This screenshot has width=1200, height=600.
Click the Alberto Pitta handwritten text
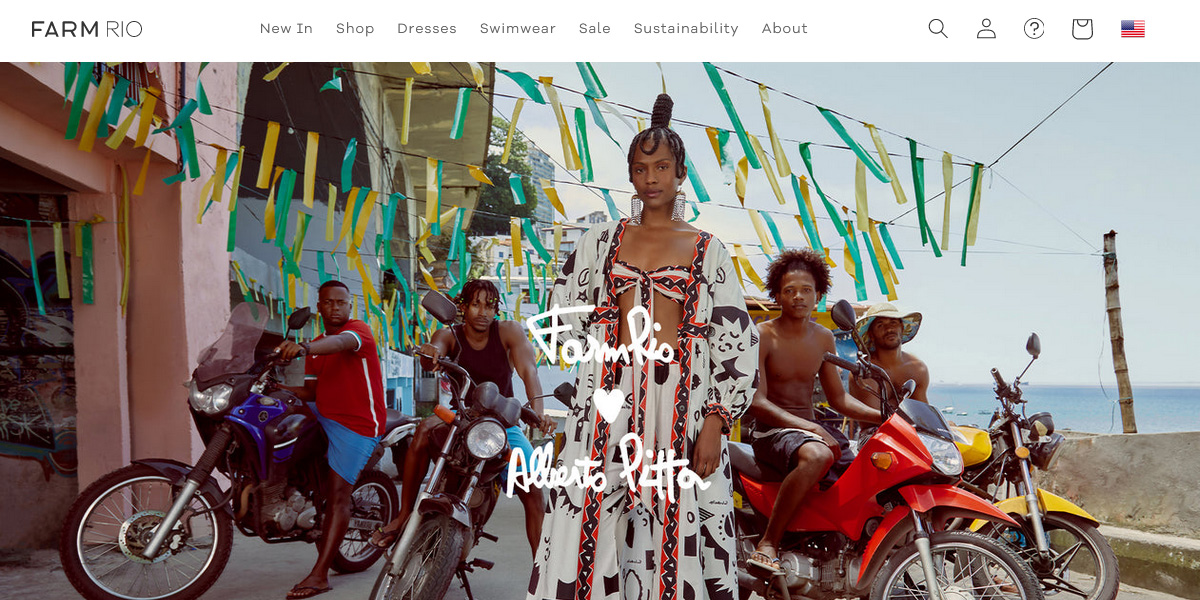pos(607,467)
